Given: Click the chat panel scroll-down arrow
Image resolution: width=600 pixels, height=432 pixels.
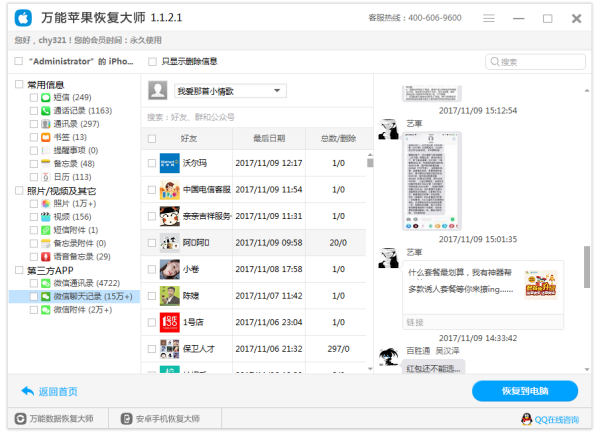Looking at the screenshot, I should 587,369.
